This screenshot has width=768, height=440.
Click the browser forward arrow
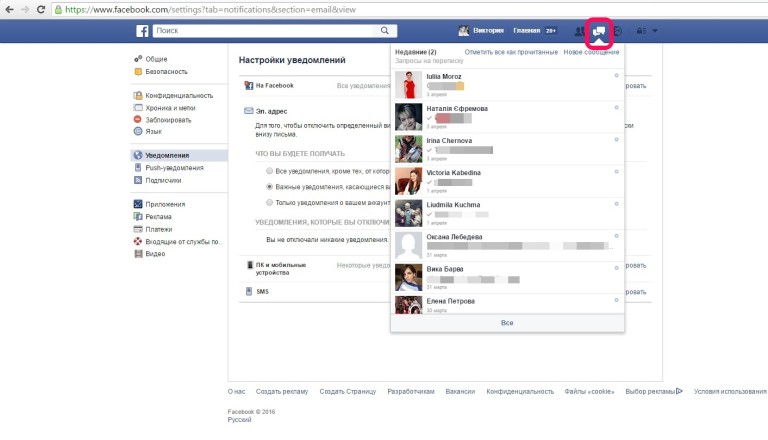25,9
